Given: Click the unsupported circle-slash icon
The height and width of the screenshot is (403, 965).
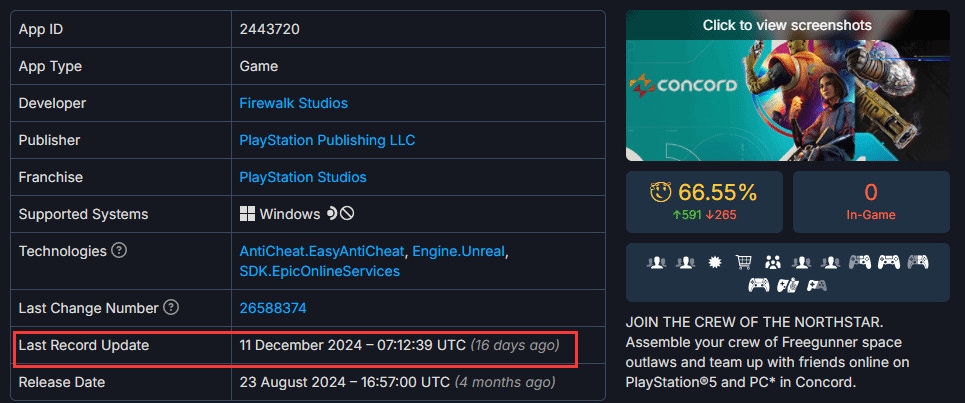Looking at the screenshot, I should pyautogui.click(x=347, y=213).
